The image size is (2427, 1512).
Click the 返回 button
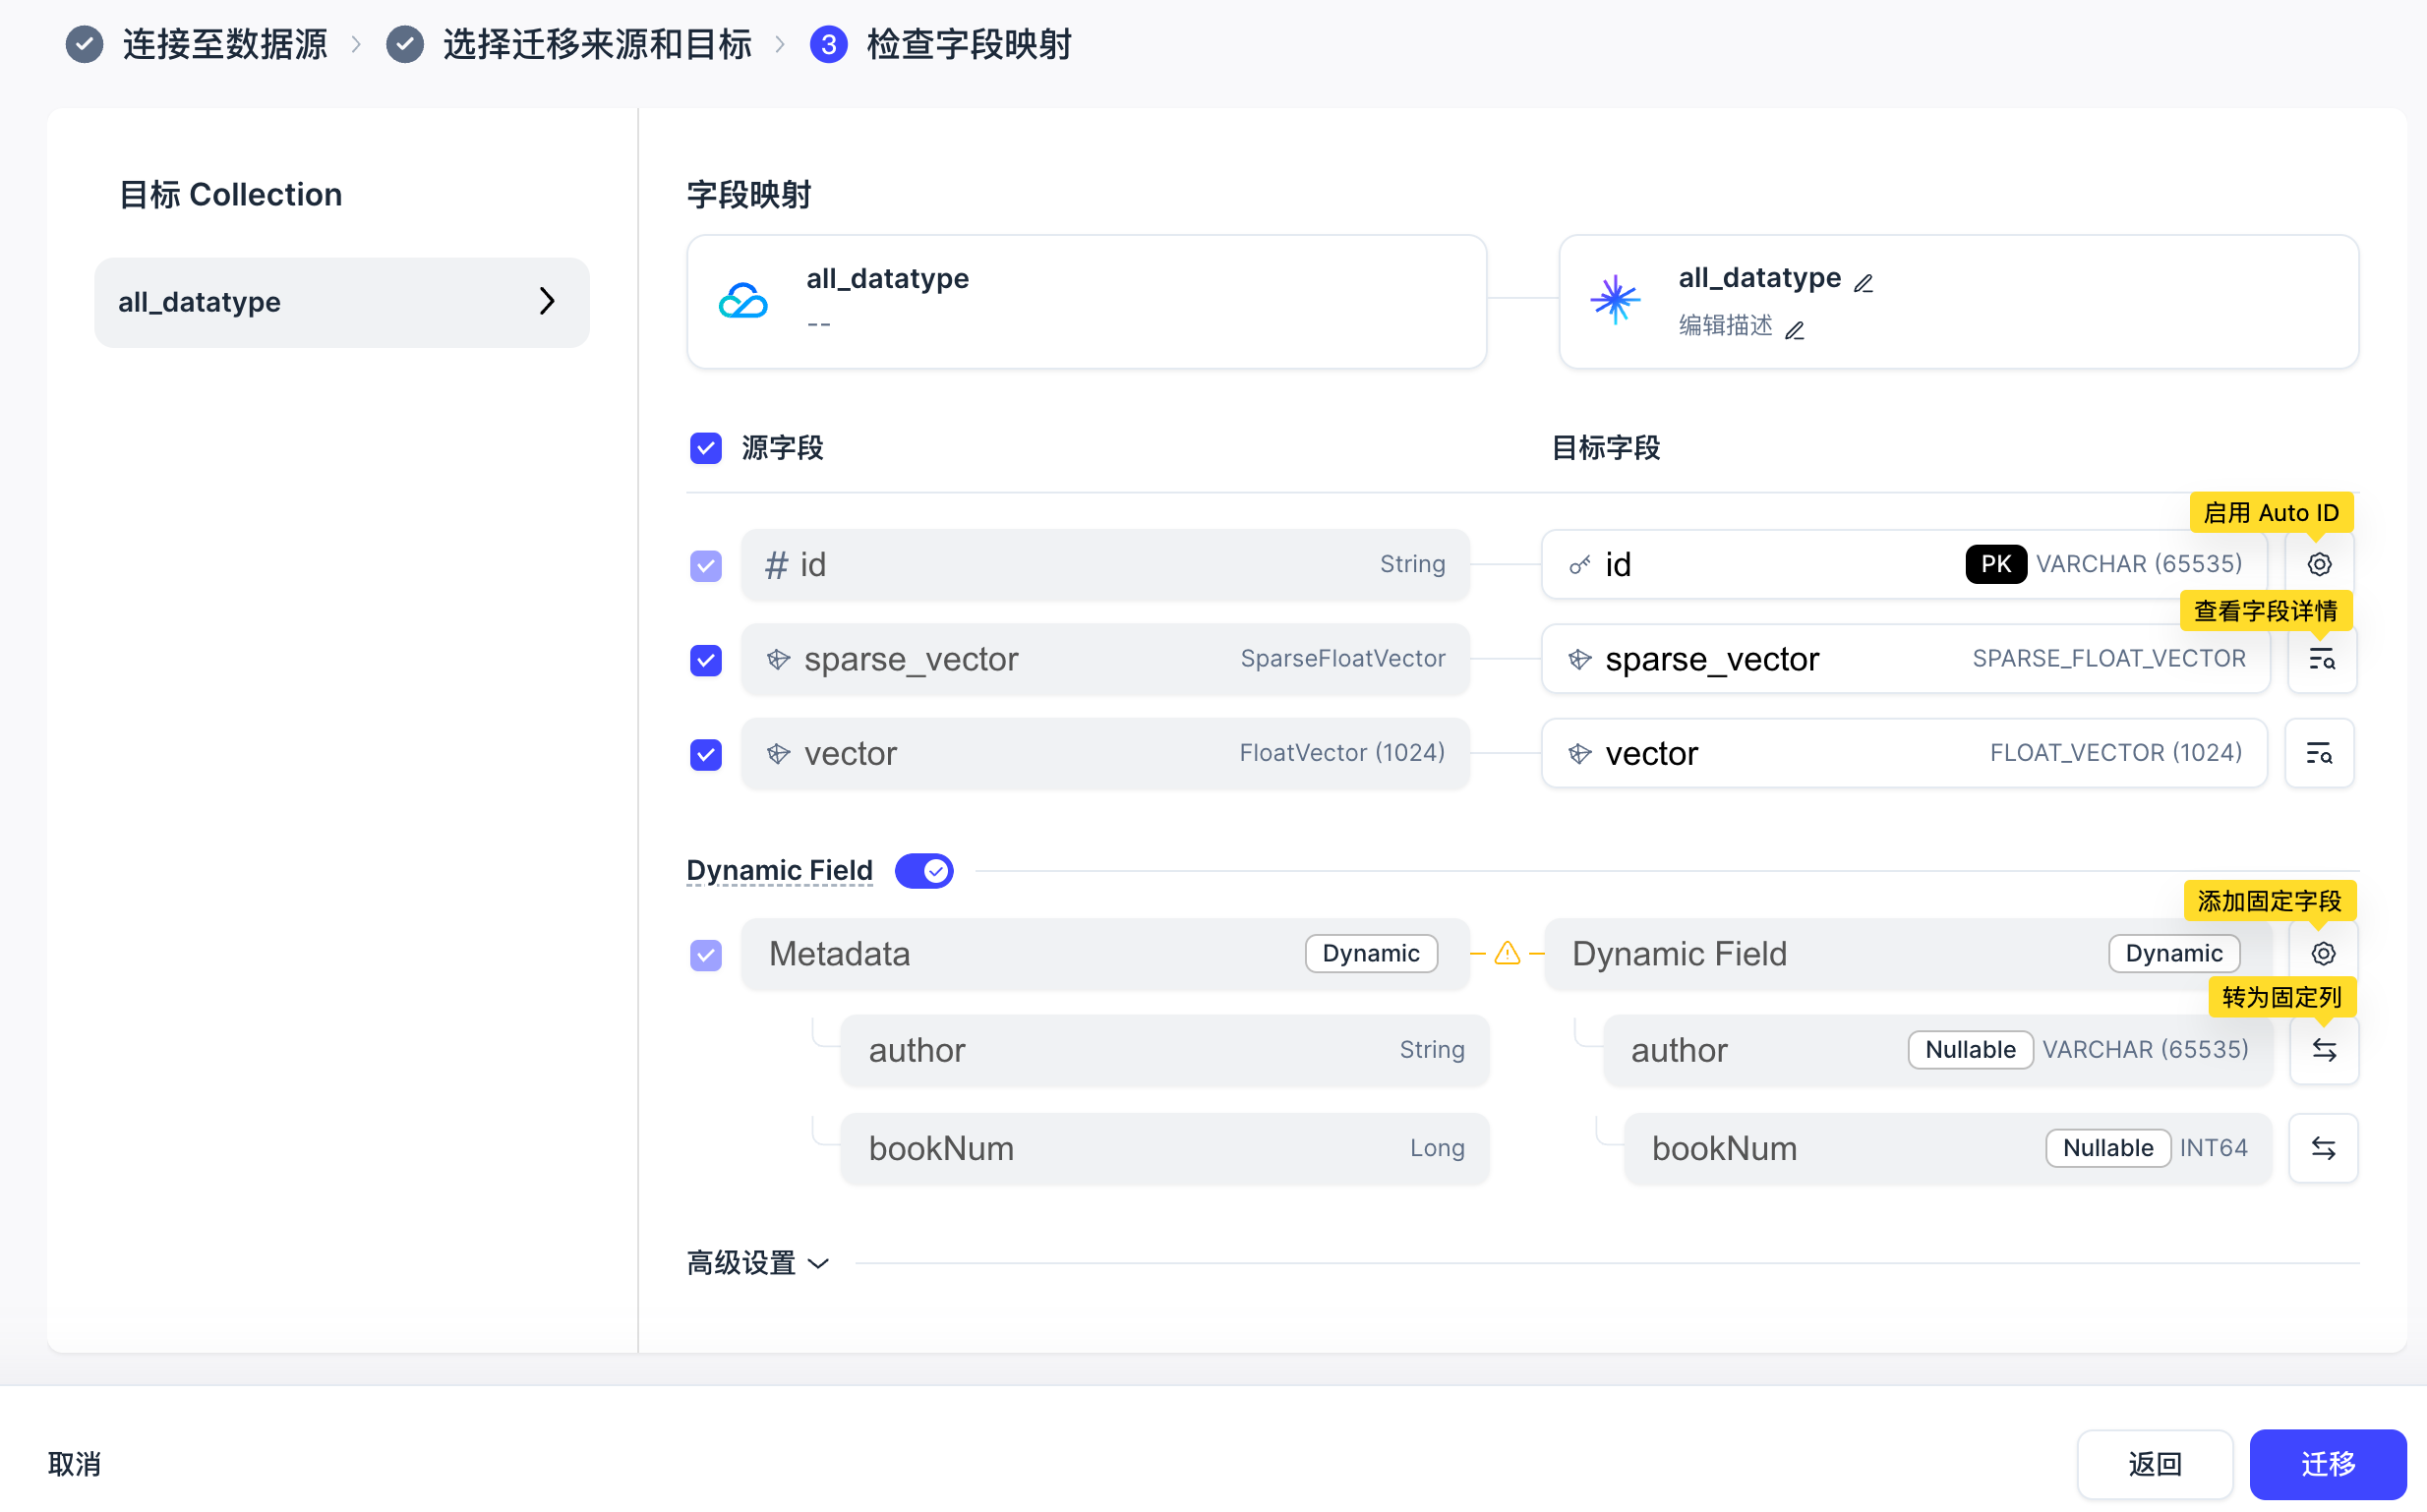point(2155,1464)
